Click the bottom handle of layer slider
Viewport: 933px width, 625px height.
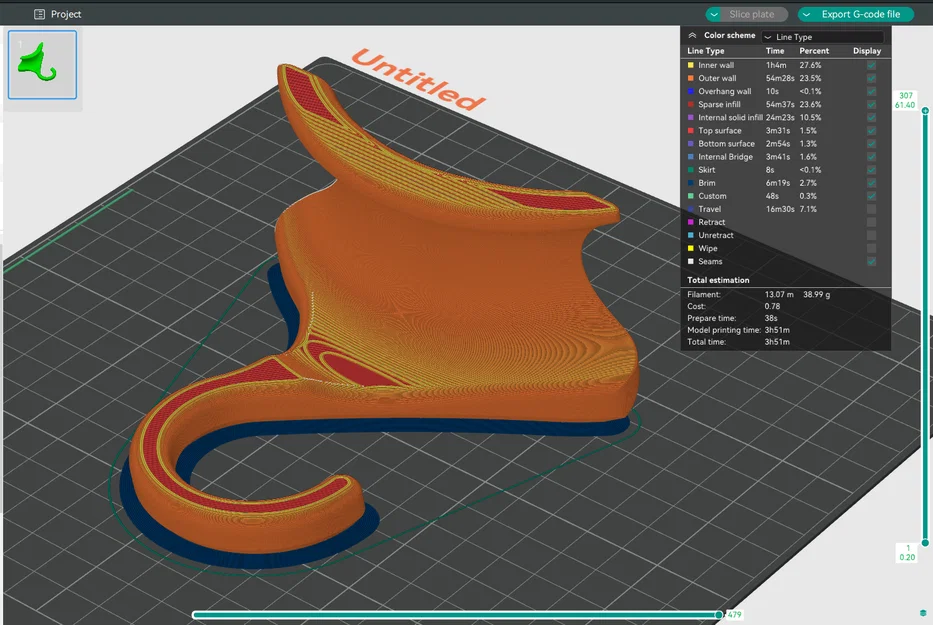[926, 543]
